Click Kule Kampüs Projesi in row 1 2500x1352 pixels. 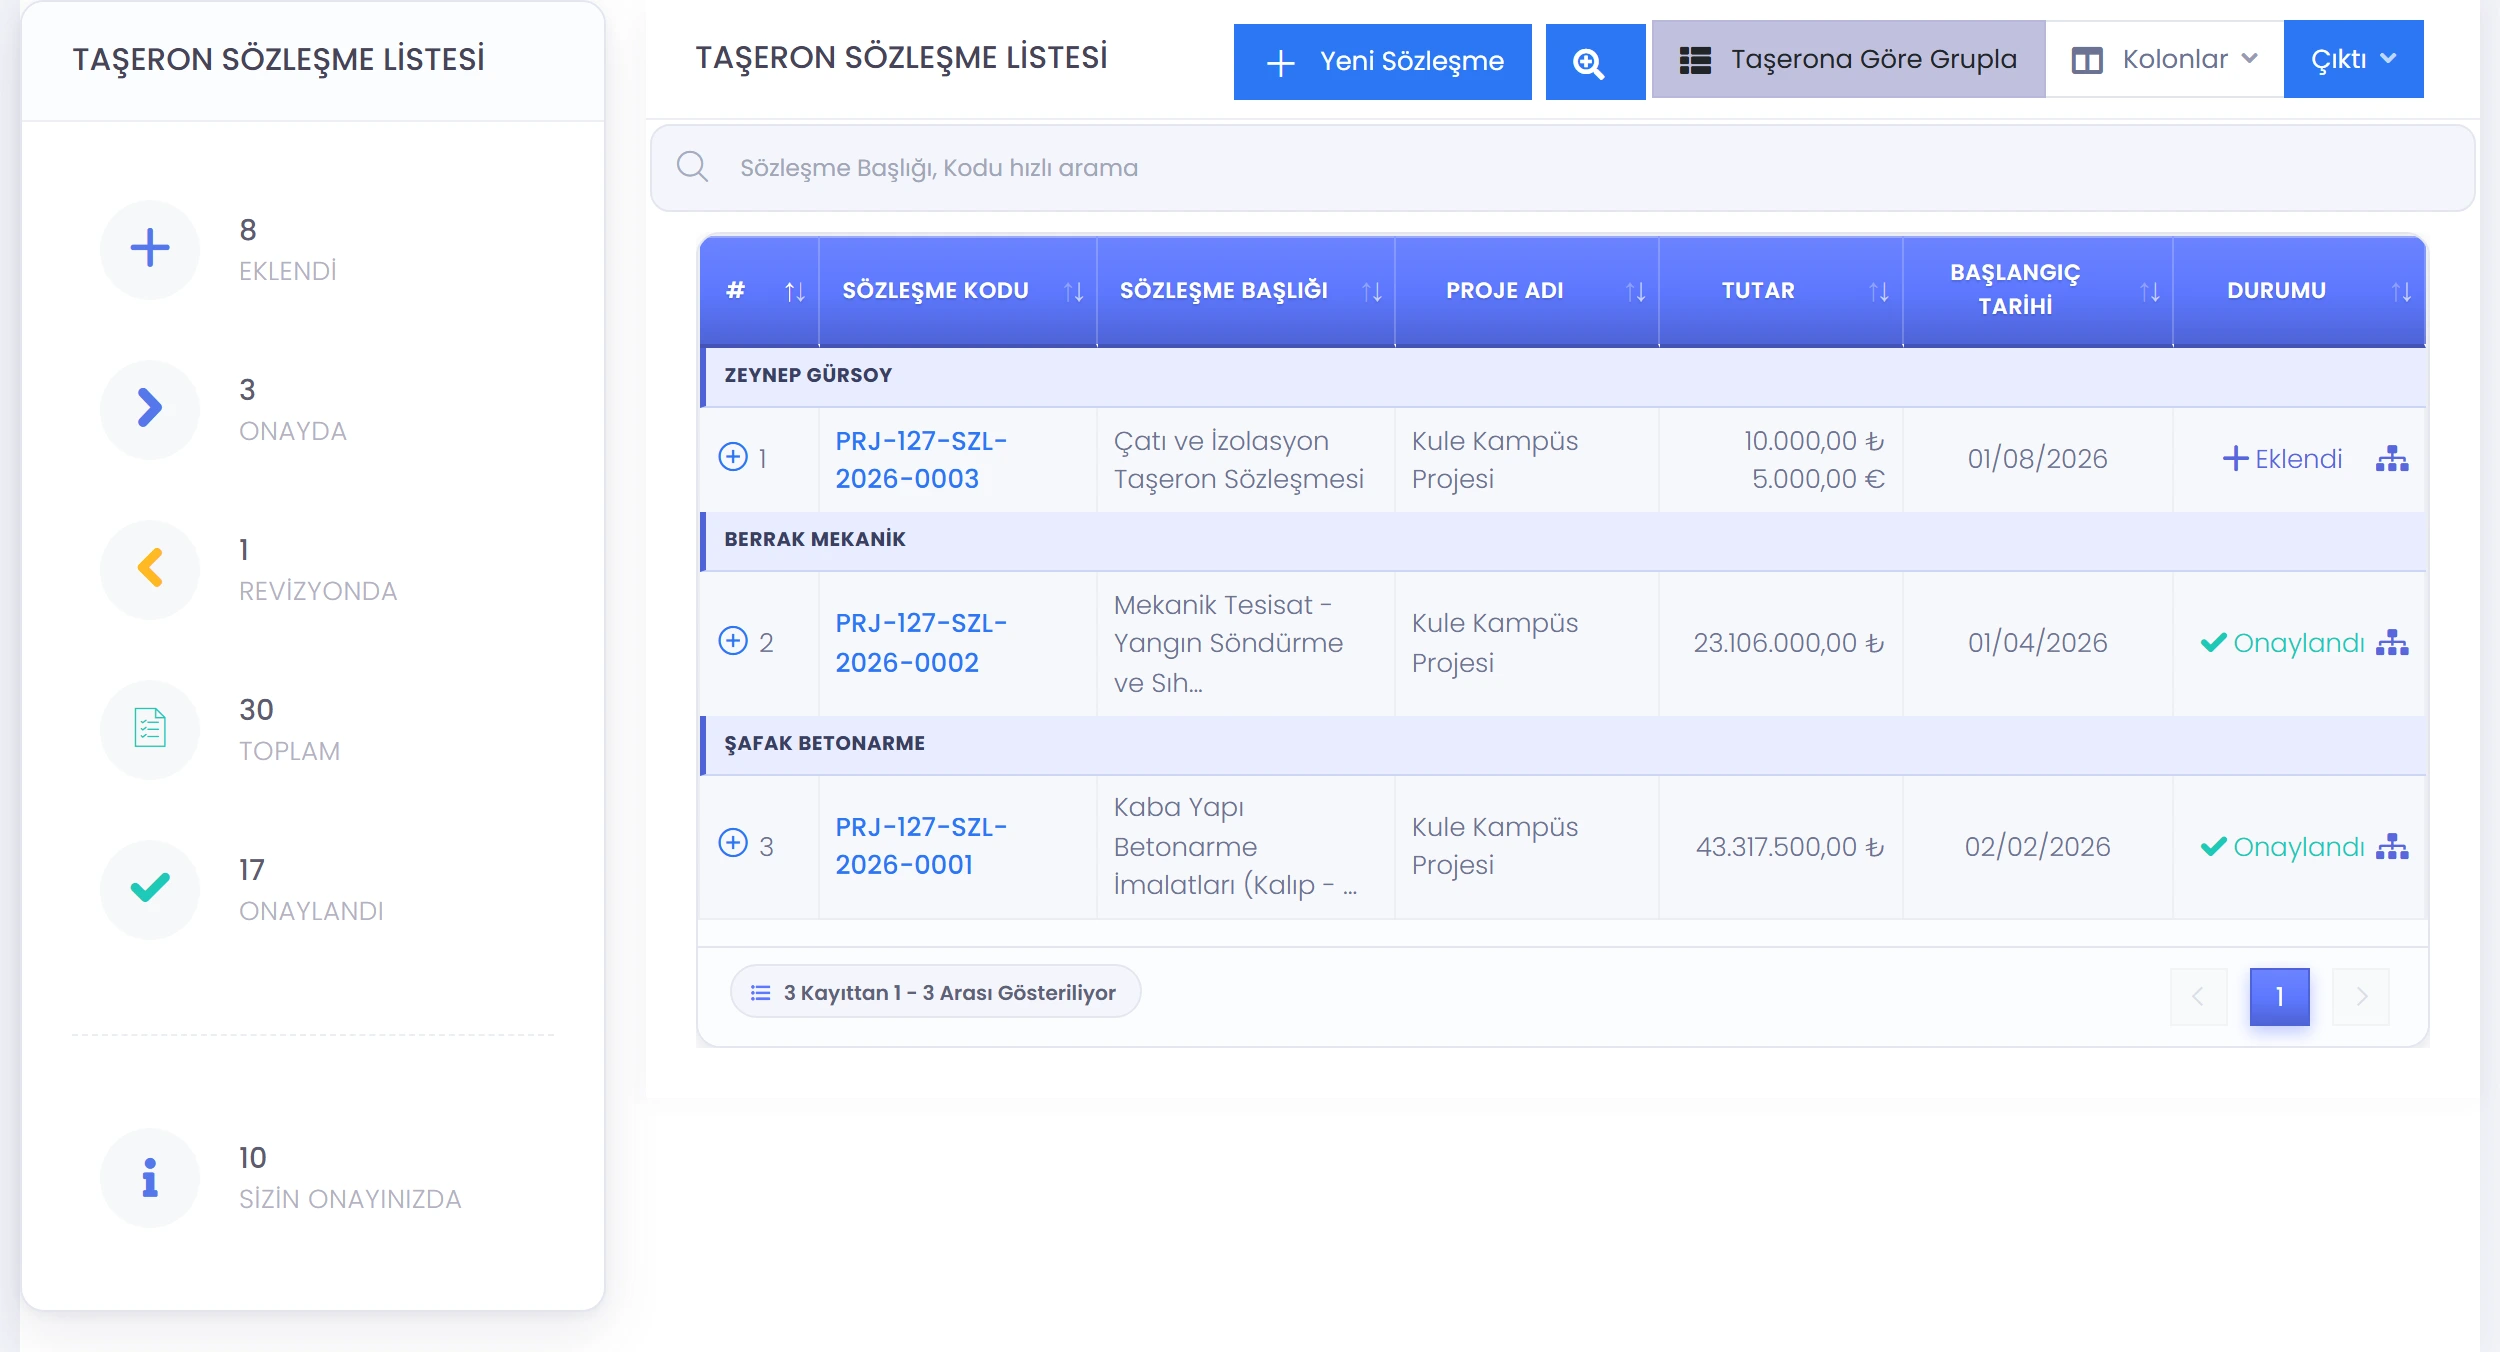[1494, 460]
